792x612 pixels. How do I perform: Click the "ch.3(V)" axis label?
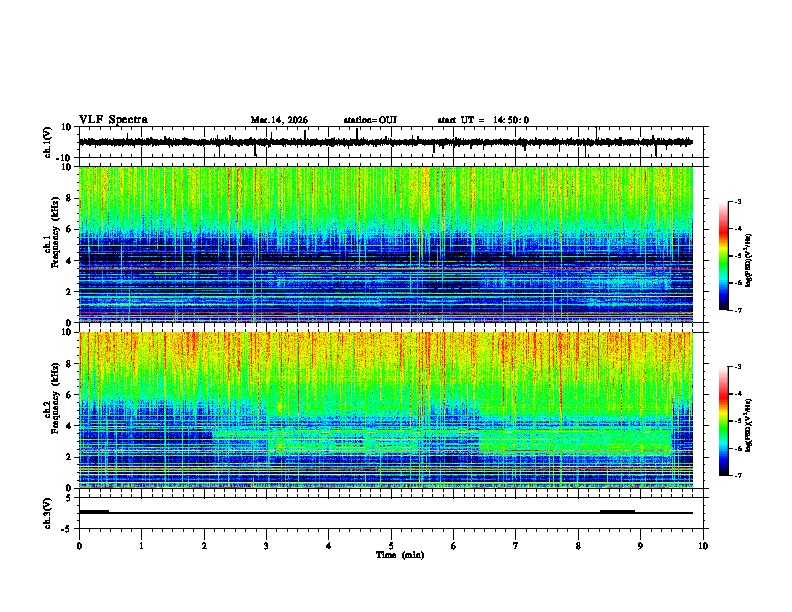click(x=48, y=513)
